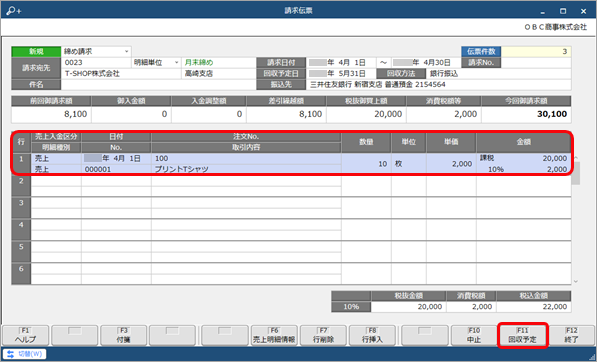Open F6 売上明細情報 sales detail info
The width and height of the screenshot is (597, 362).
pos(274,335)
